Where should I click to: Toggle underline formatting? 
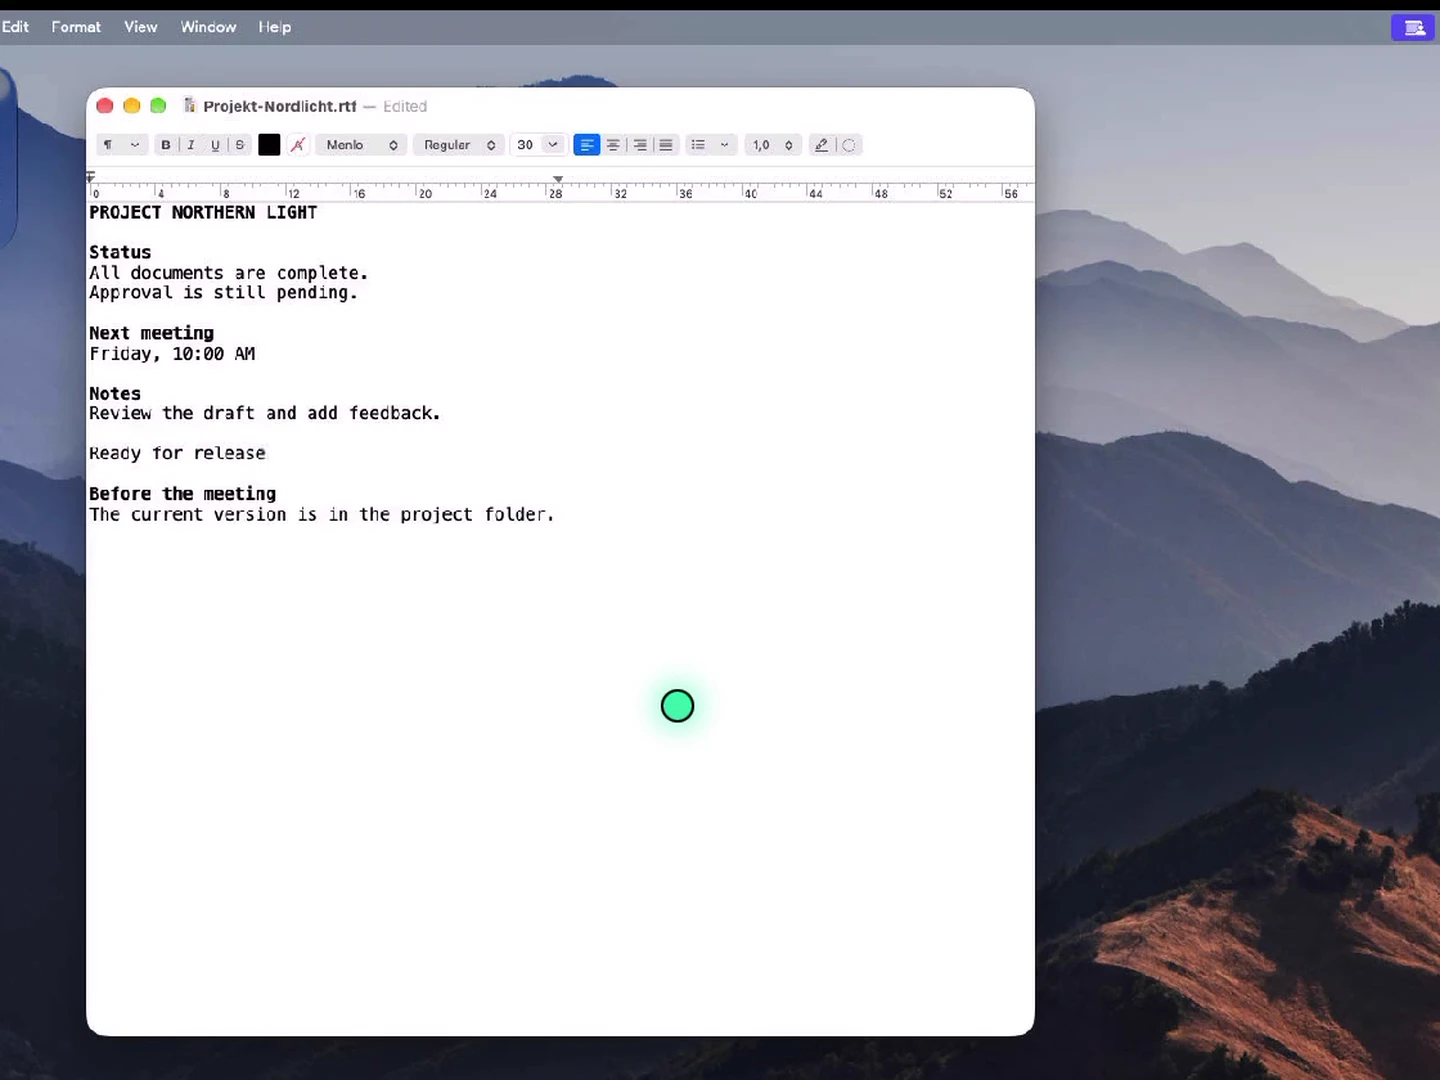click(215, 145)
